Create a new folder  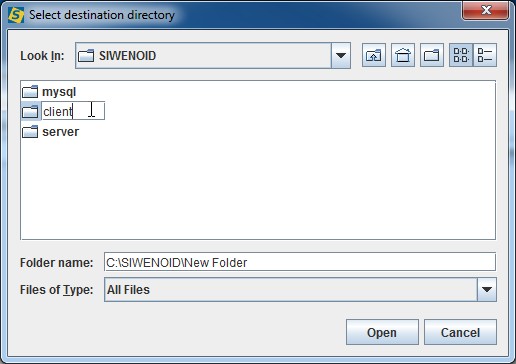tap(432, 55)
